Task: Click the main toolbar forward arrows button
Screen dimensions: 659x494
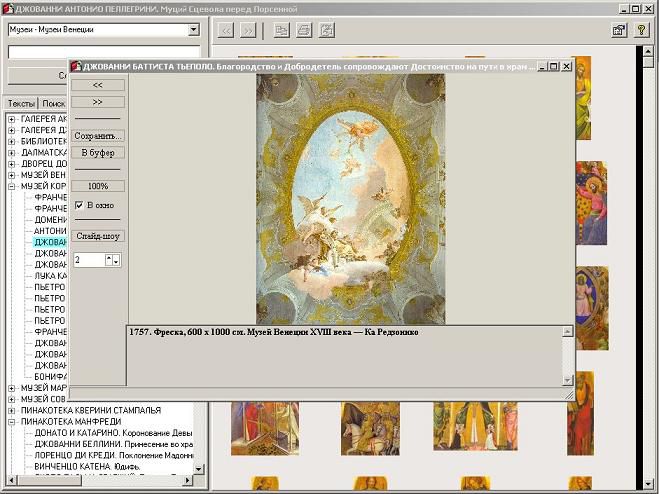Action: (x=248, y=30)
